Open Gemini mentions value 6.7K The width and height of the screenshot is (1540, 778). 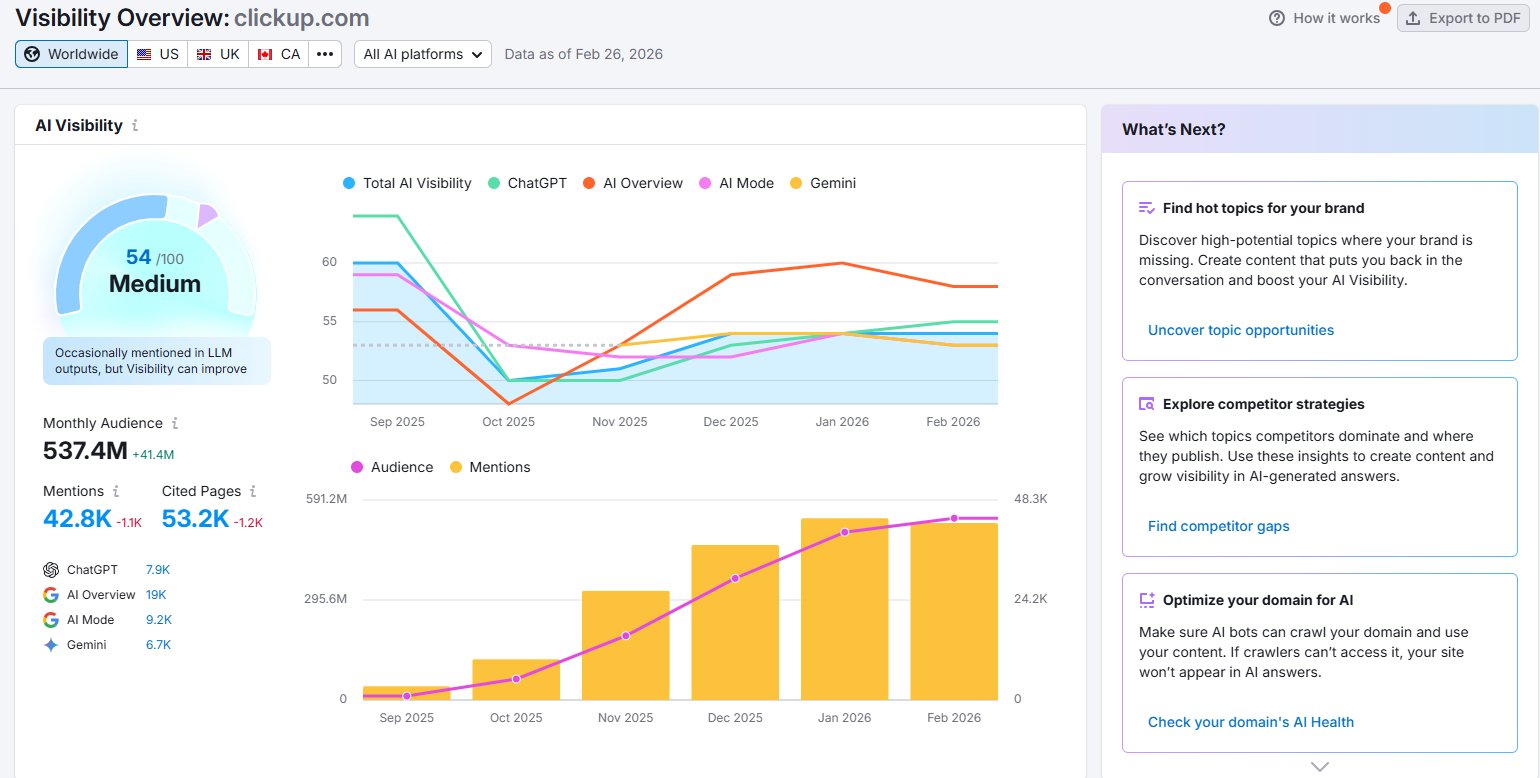pyautogui.click(x=158, y=645)
